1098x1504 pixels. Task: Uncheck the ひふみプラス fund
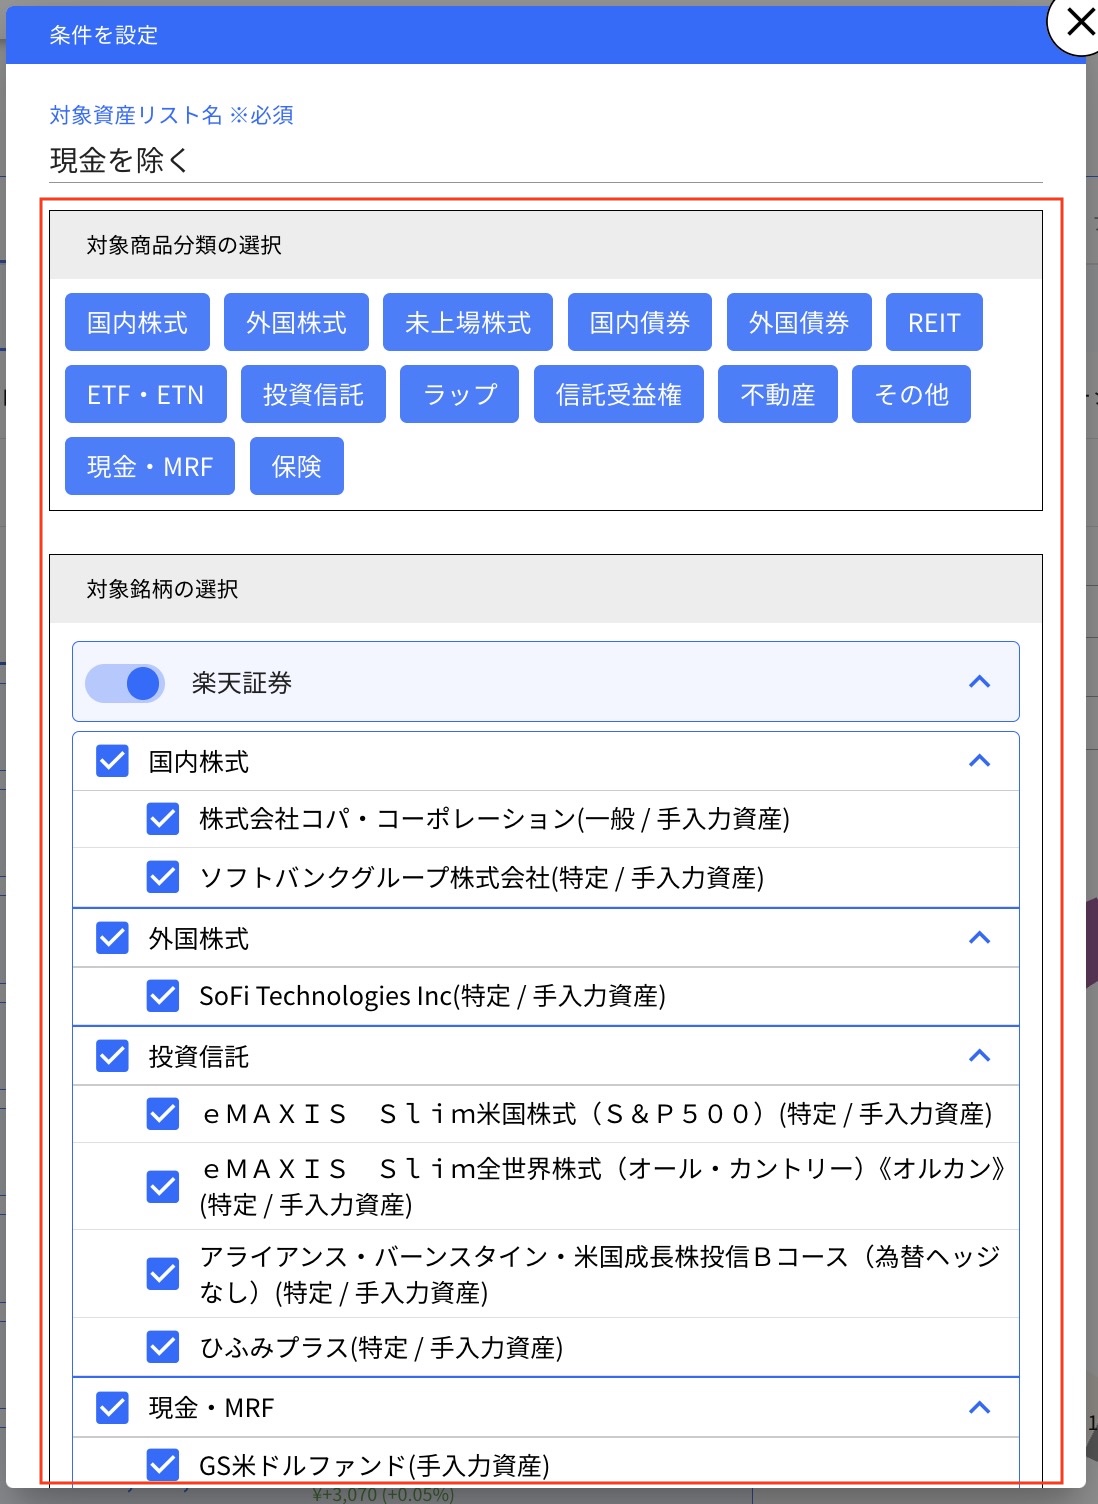click(161, 1348)
